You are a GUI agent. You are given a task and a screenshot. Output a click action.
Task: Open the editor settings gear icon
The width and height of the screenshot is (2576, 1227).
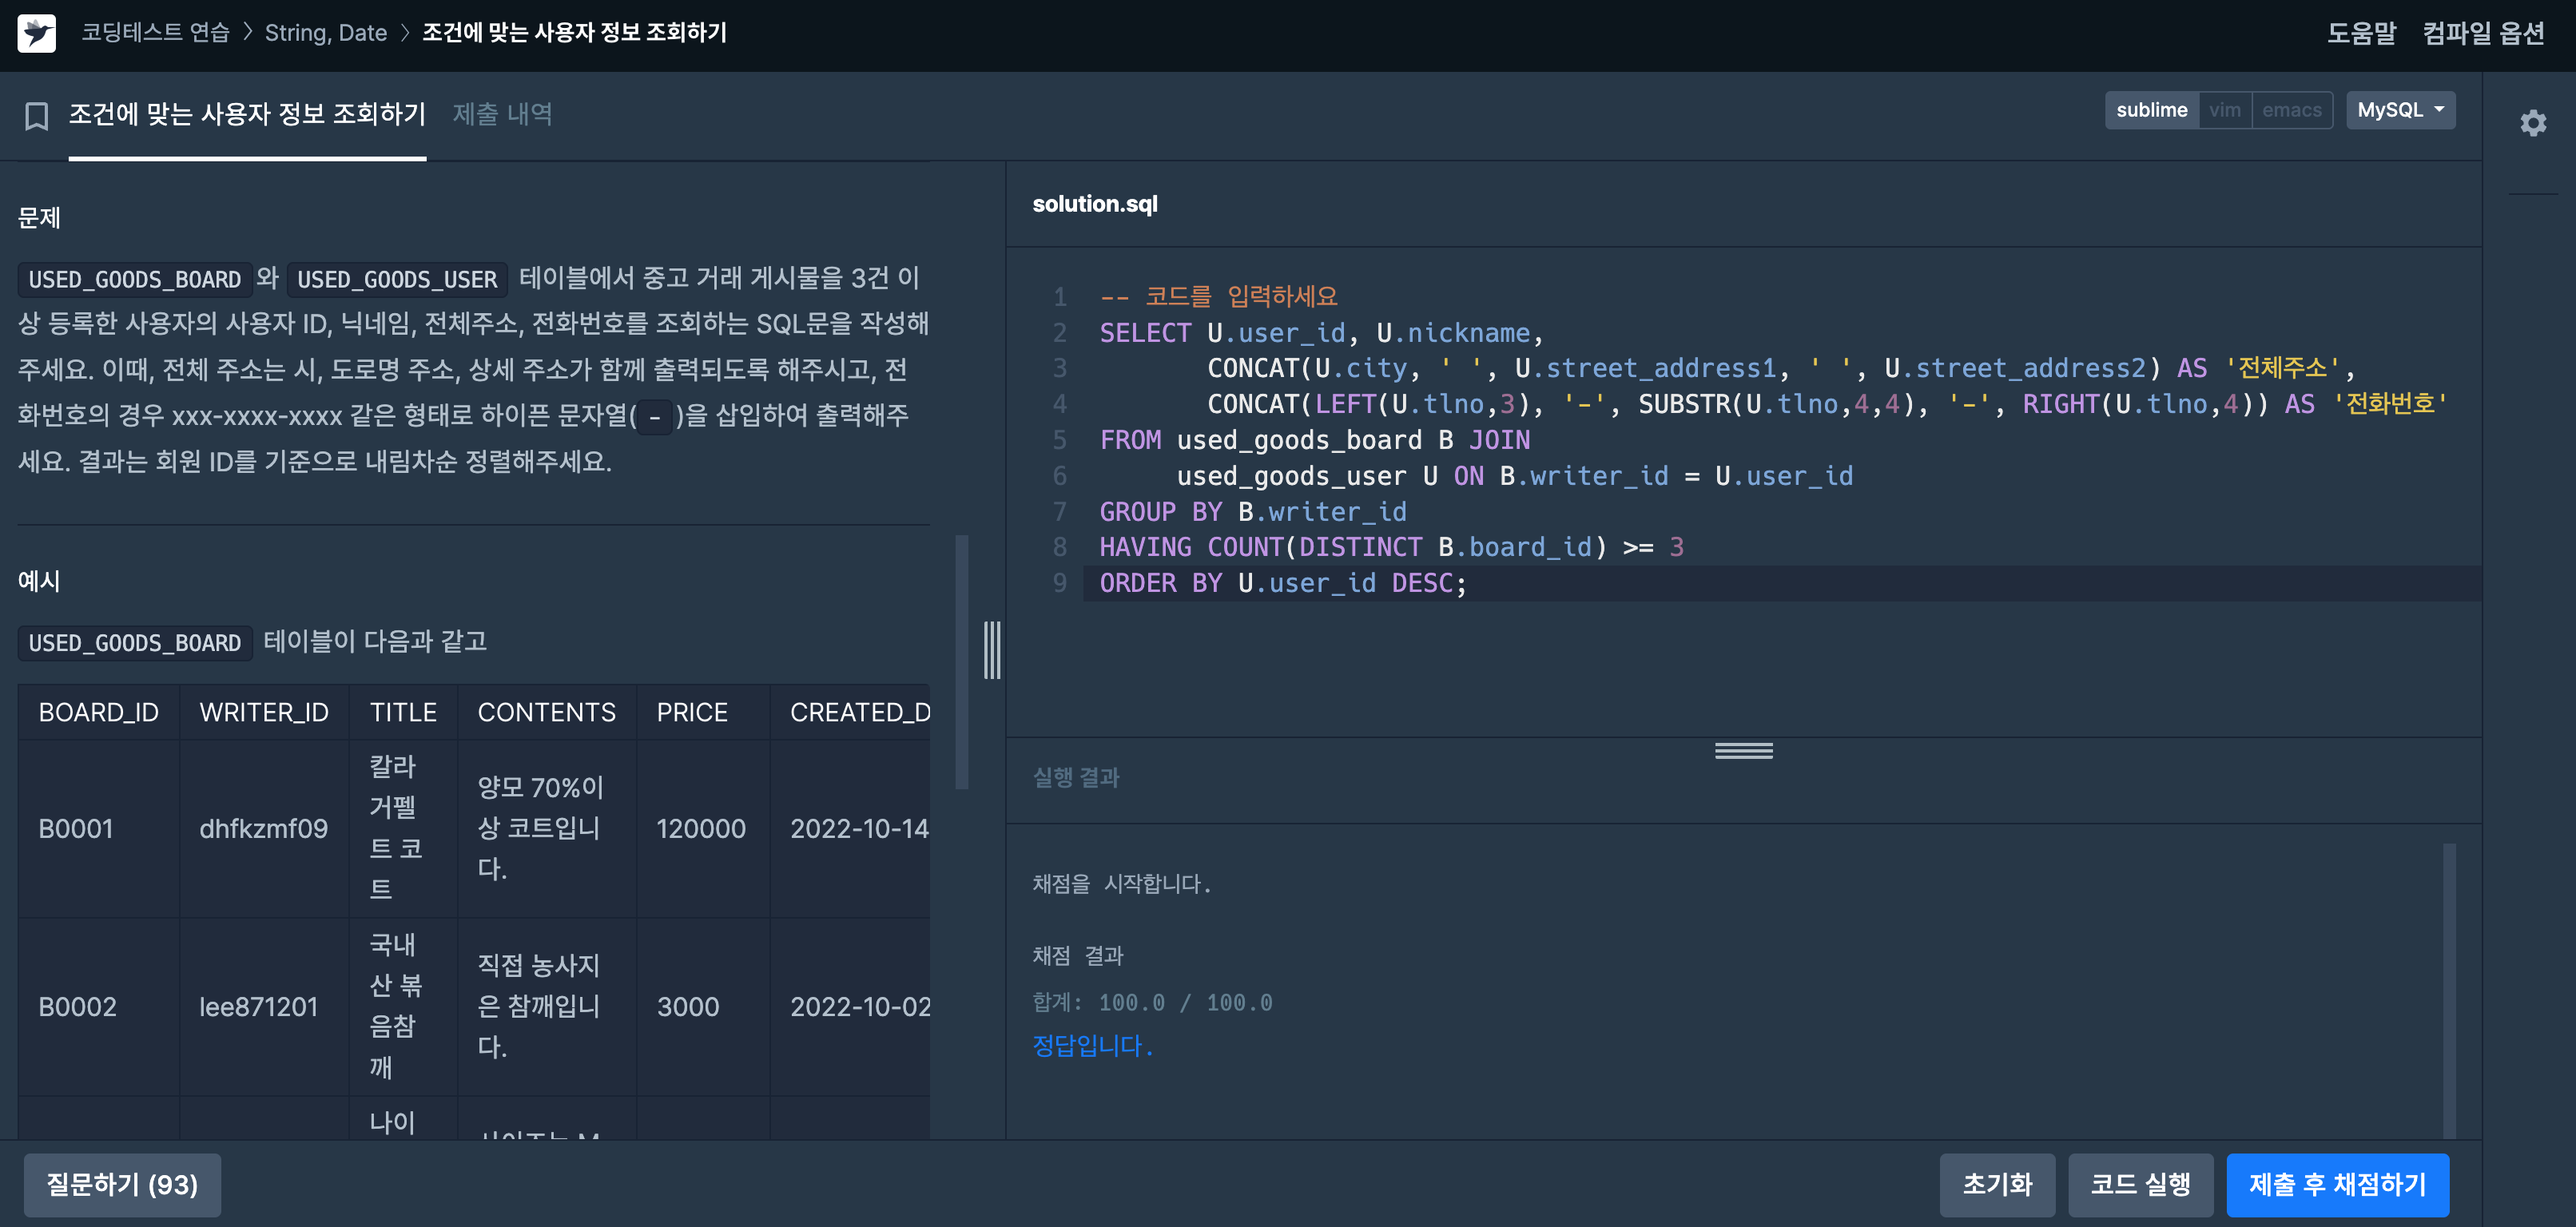point(2532,123)
